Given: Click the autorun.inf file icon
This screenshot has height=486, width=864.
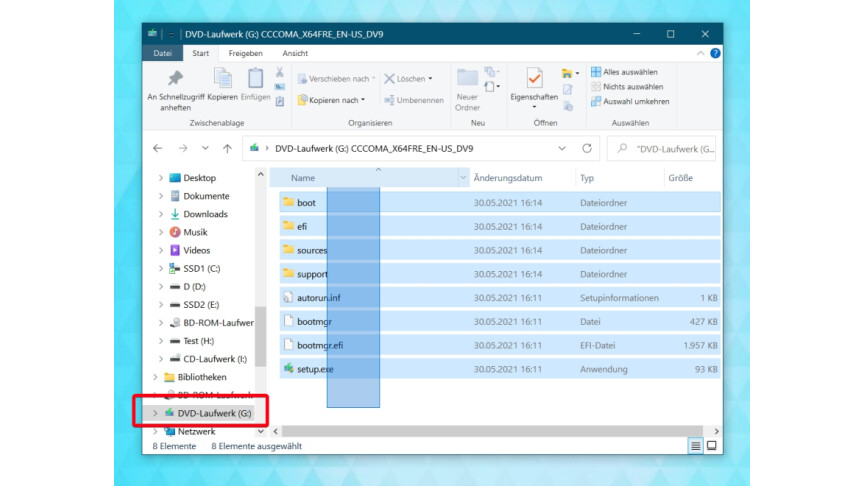Looking at the screenshot, I should pyautogui.click(x=288, y=298).
